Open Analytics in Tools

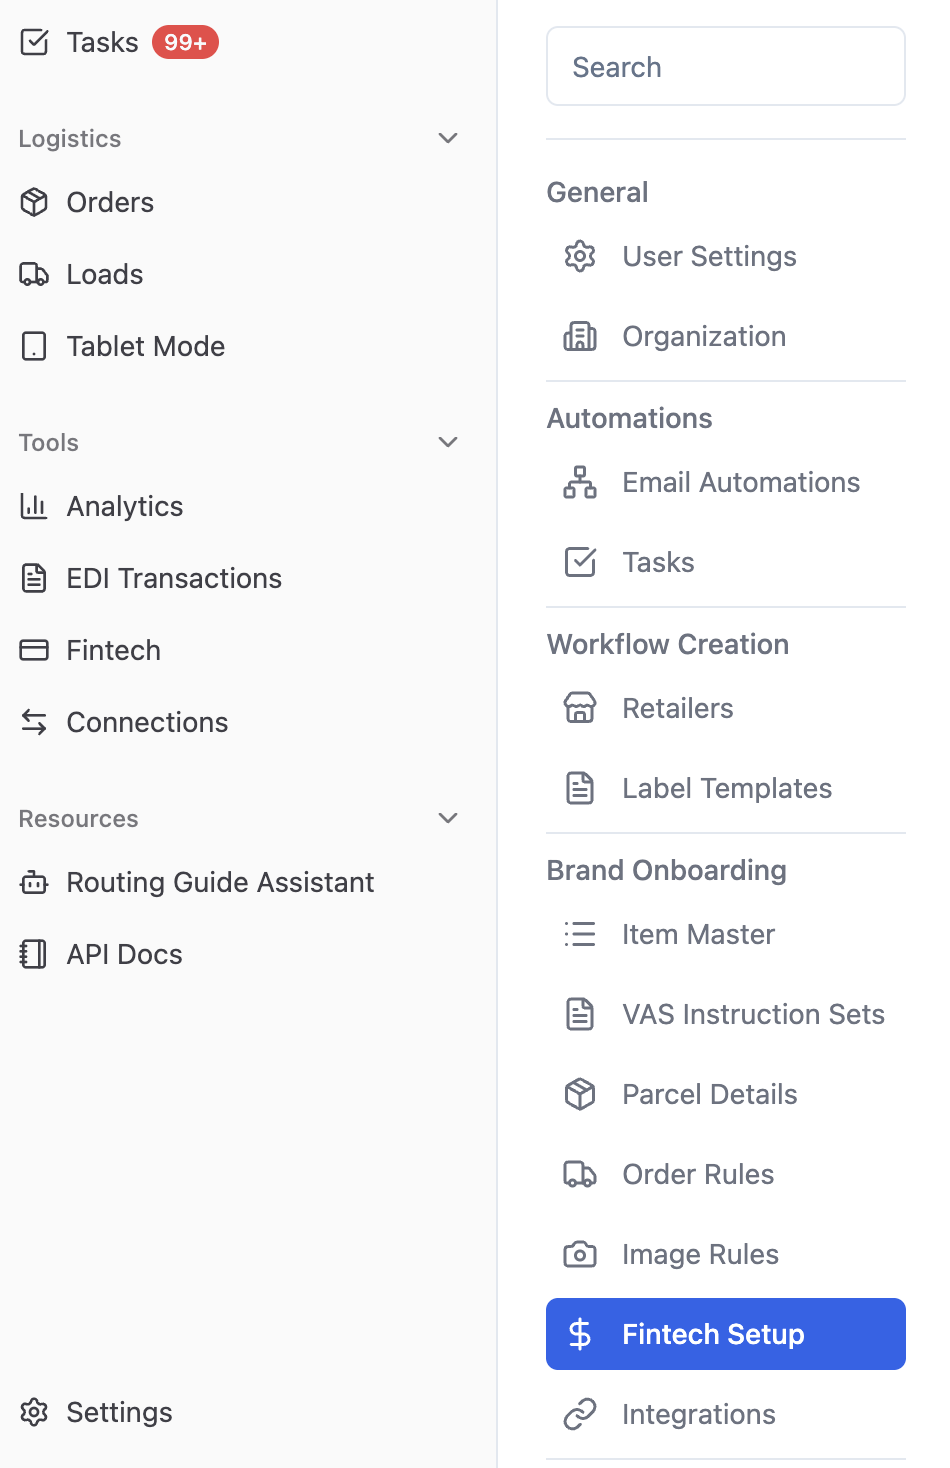(x=125, y=506)
